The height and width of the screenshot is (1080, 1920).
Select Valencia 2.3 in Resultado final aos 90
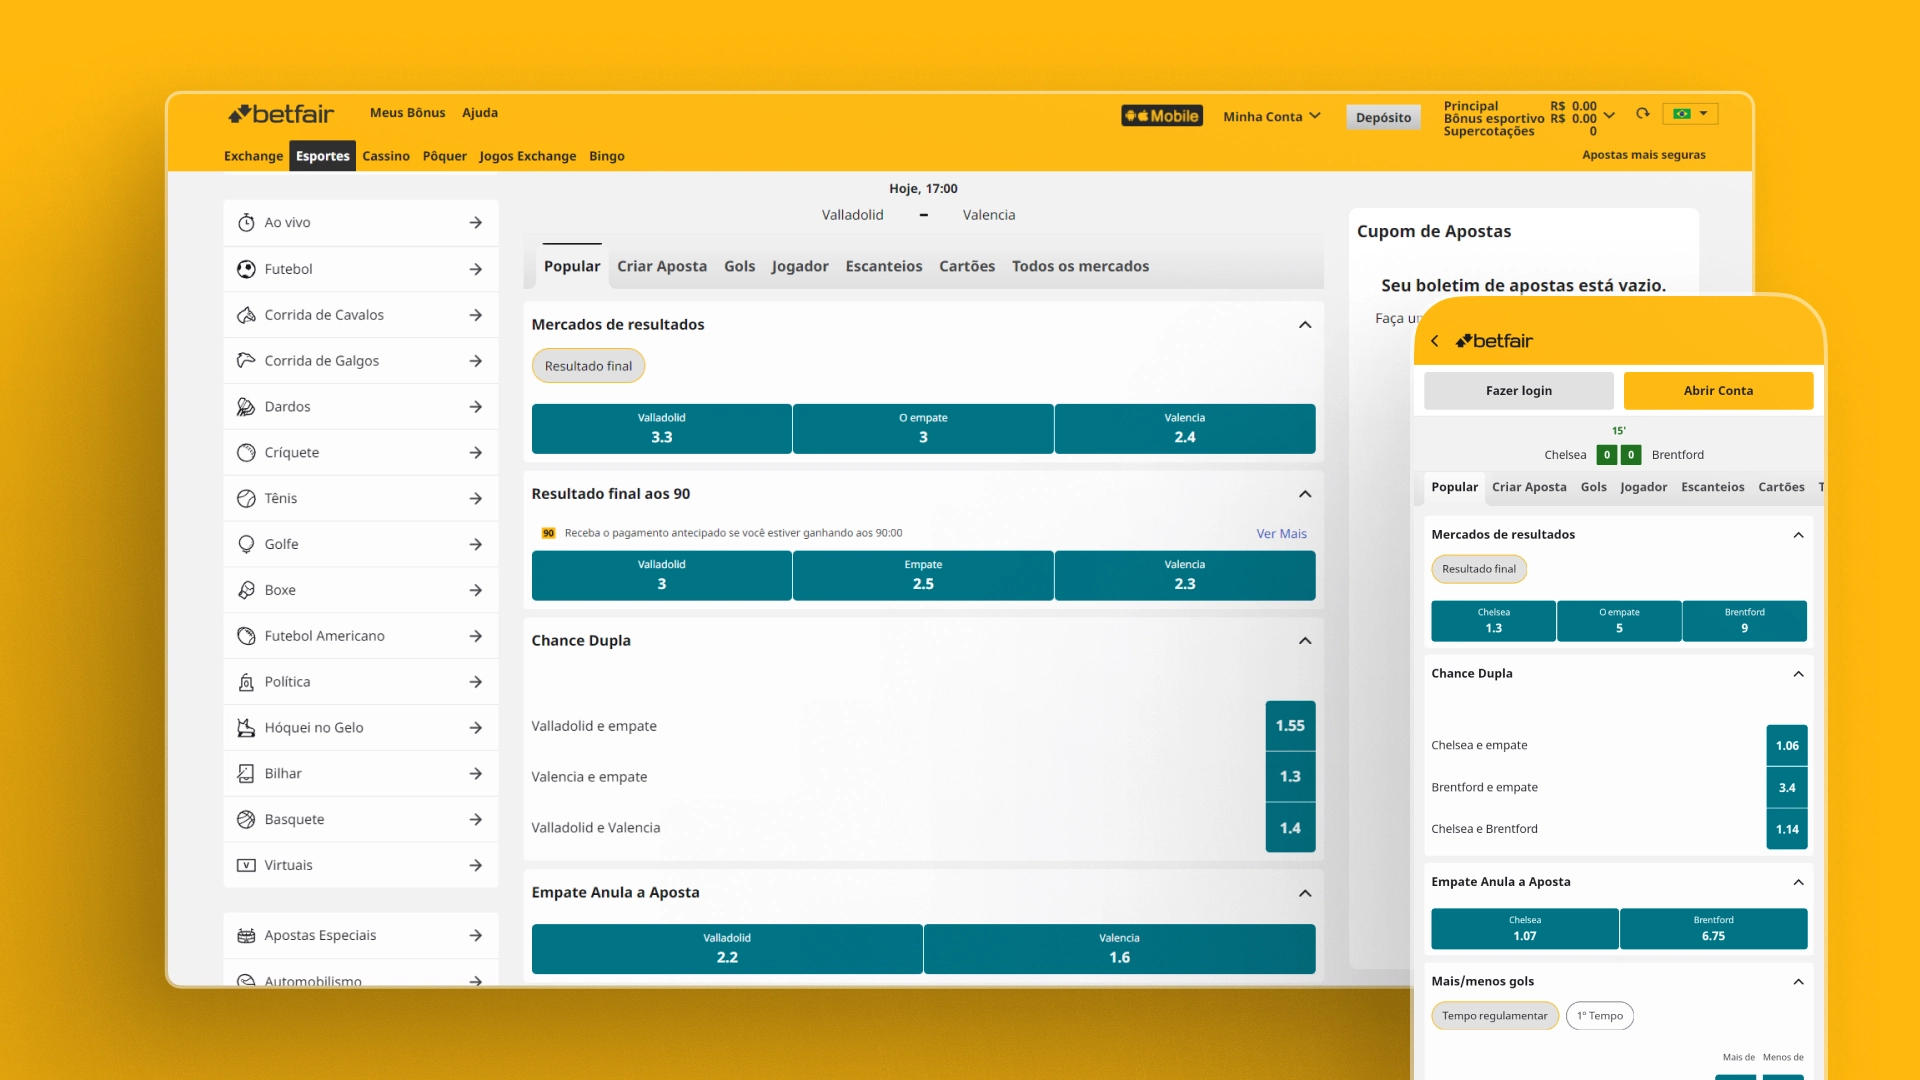[x=1185, y=576]
